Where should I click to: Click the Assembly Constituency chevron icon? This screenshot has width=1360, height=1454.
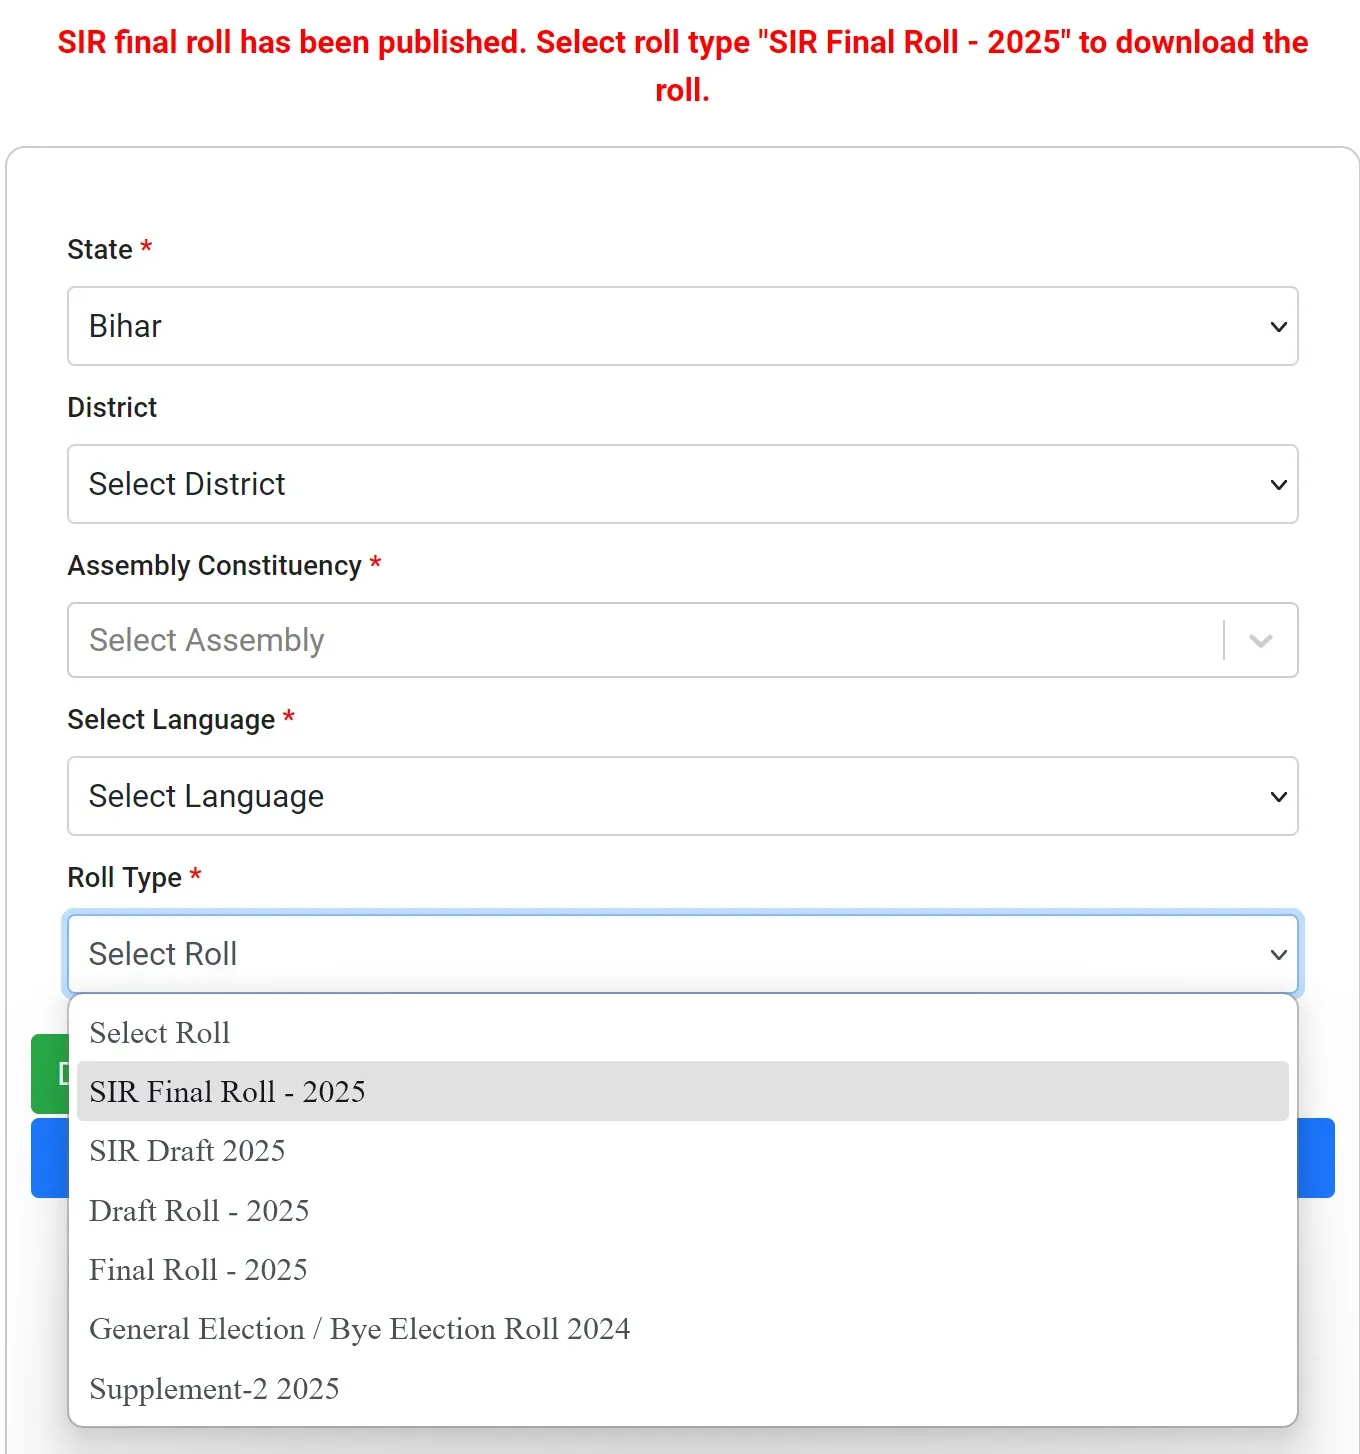[x=1260, y=641]
